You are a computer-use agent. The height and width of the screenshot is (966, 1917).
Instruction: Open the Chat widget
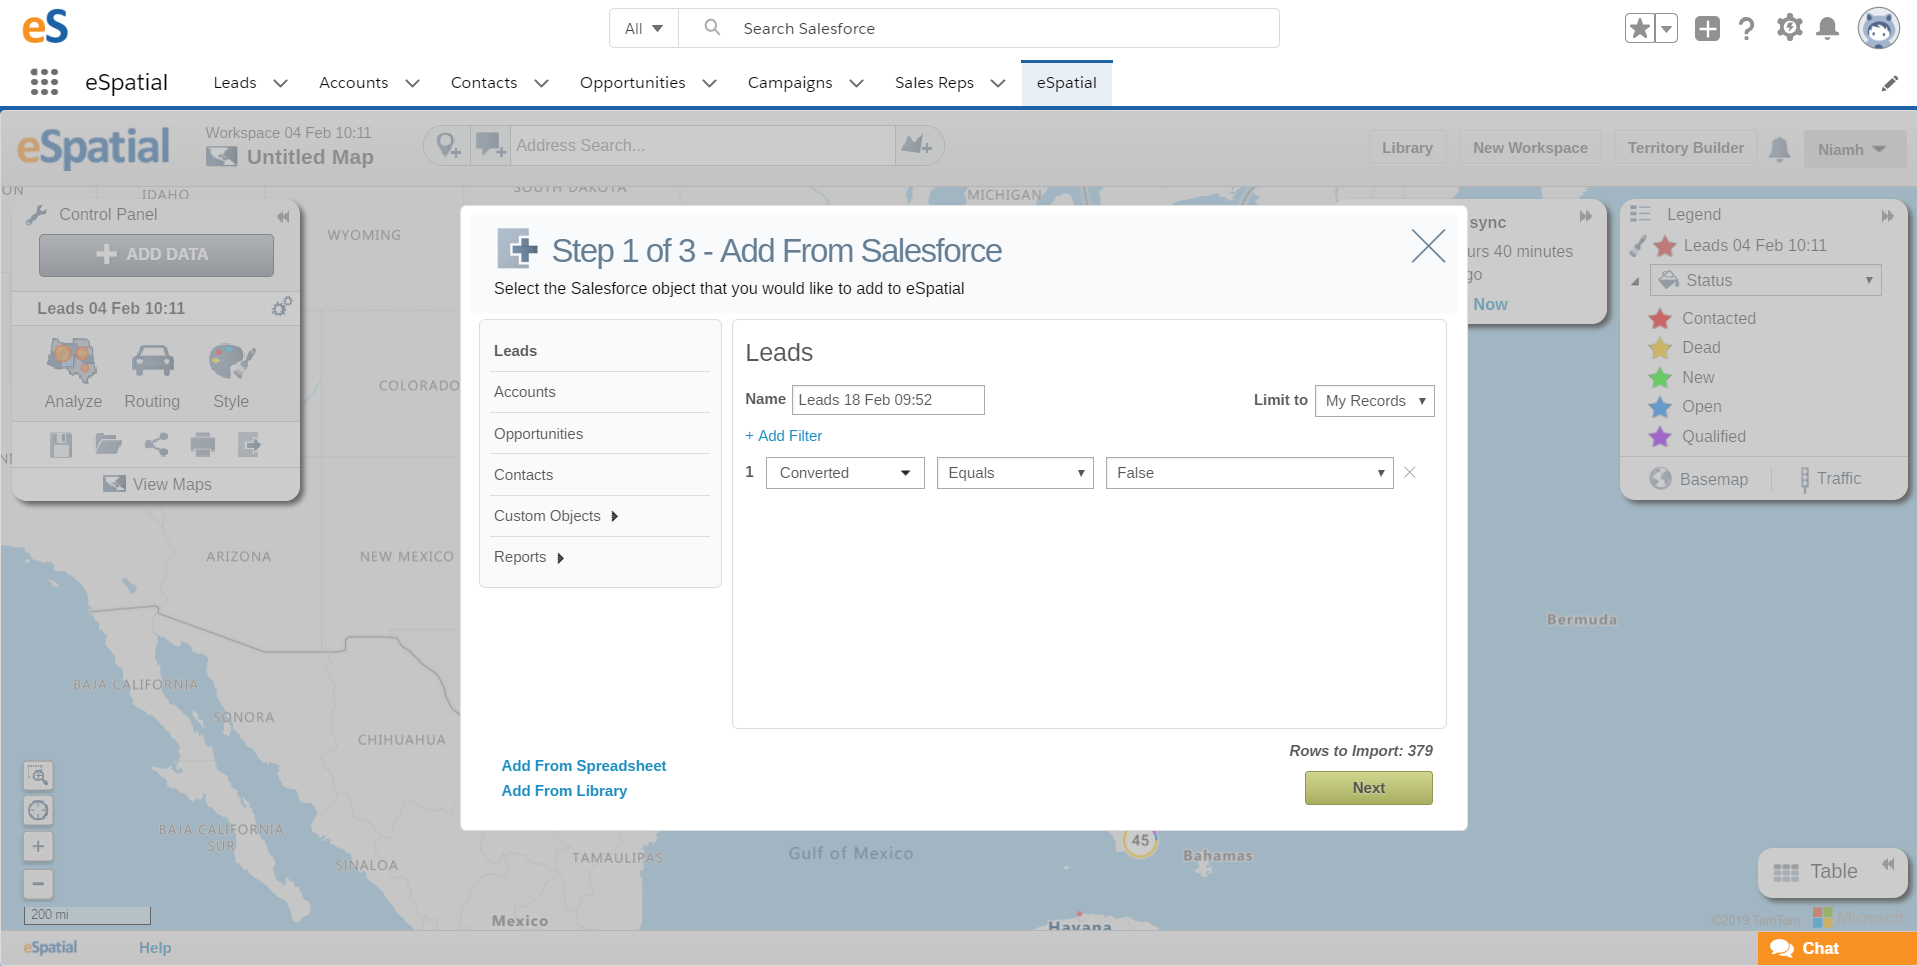pos(1837,948)
